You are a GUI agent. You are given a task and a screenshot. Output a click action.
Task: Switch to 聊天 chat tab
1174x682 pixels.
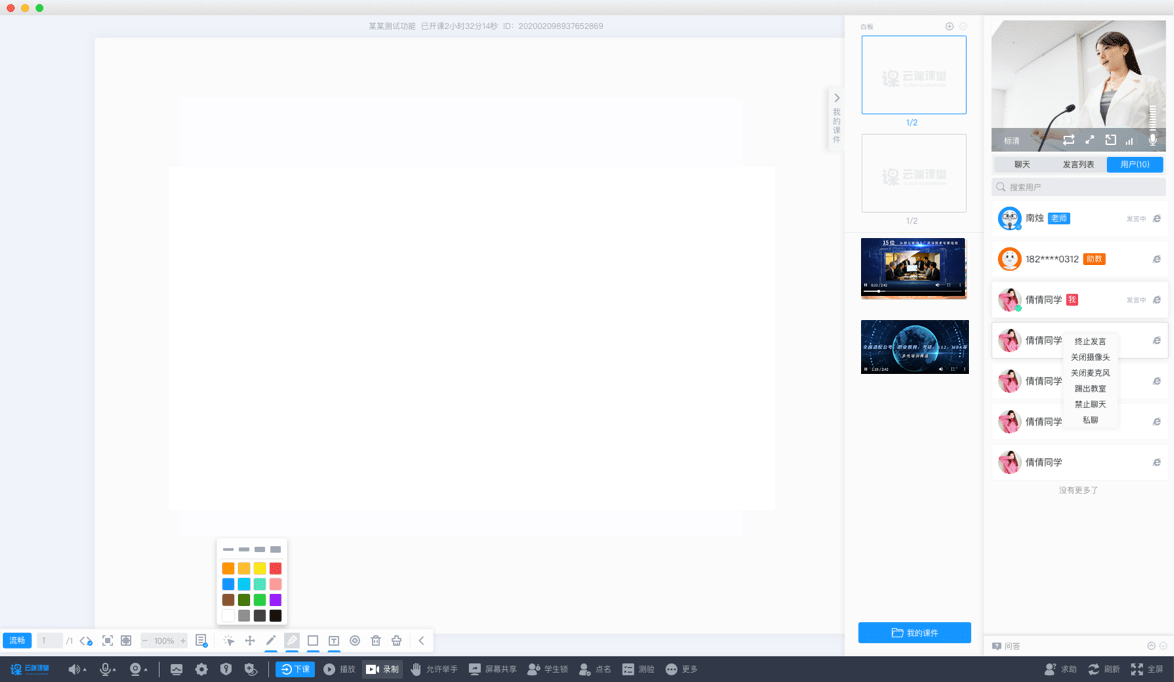coord(1022,164)
